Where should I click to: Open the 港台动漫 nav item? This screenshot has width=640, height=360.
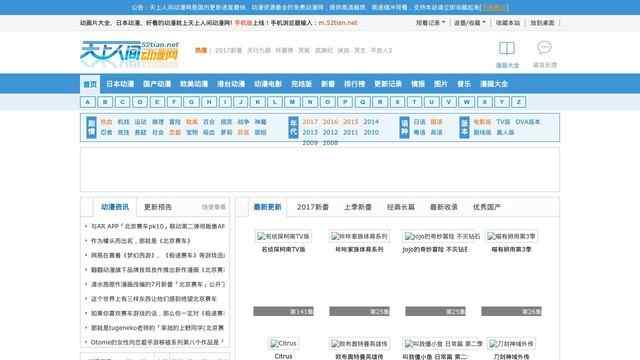pos(231,84)
